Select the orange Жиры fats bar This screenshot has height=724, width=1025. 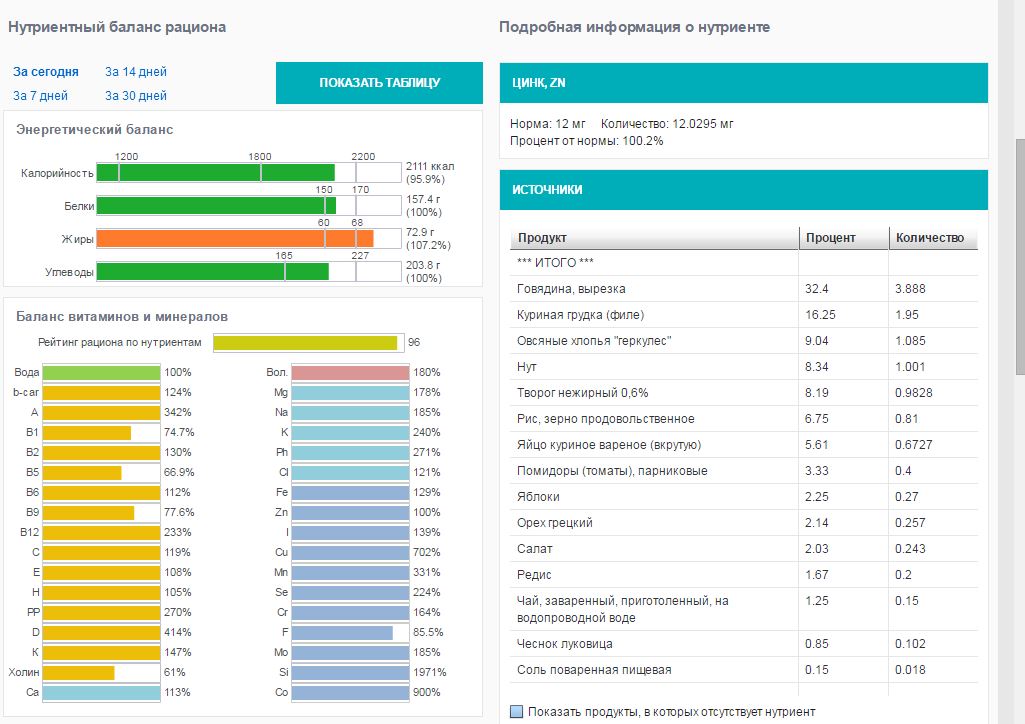(234, 239)
